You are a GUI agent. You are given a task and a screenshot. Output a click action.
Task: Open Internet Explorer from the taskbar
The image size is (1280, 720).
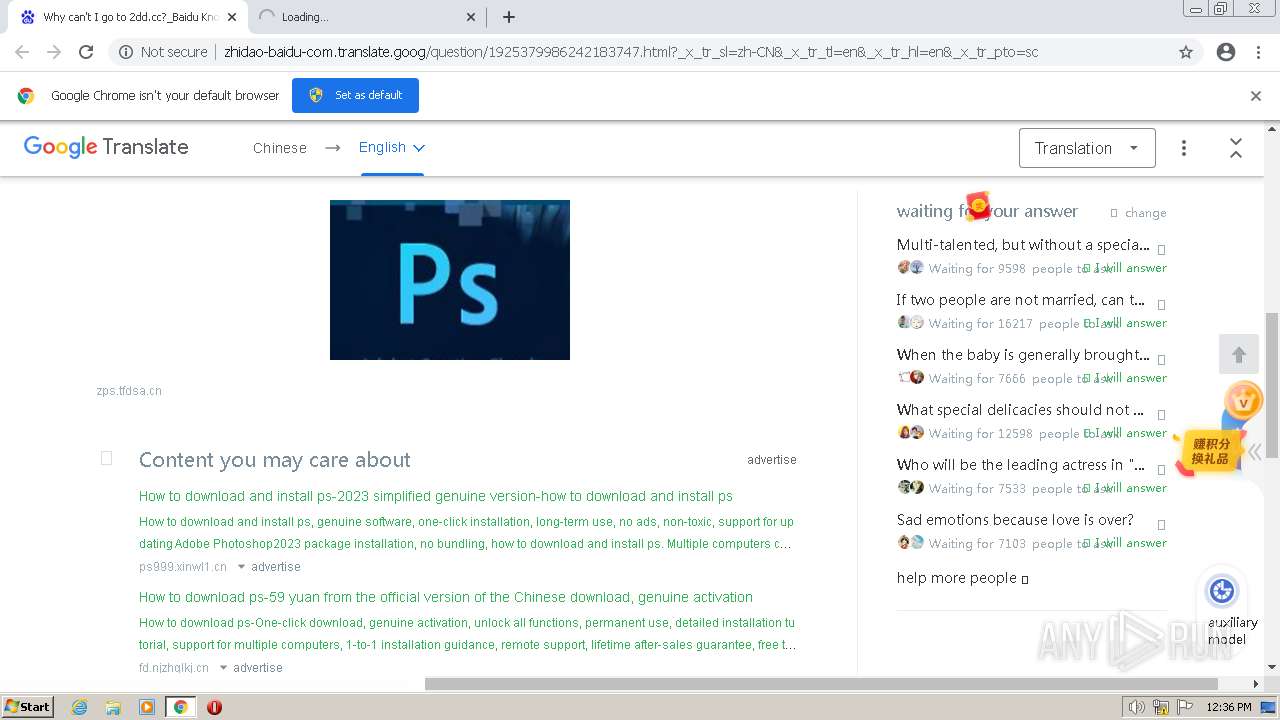(x=80, y=707)
